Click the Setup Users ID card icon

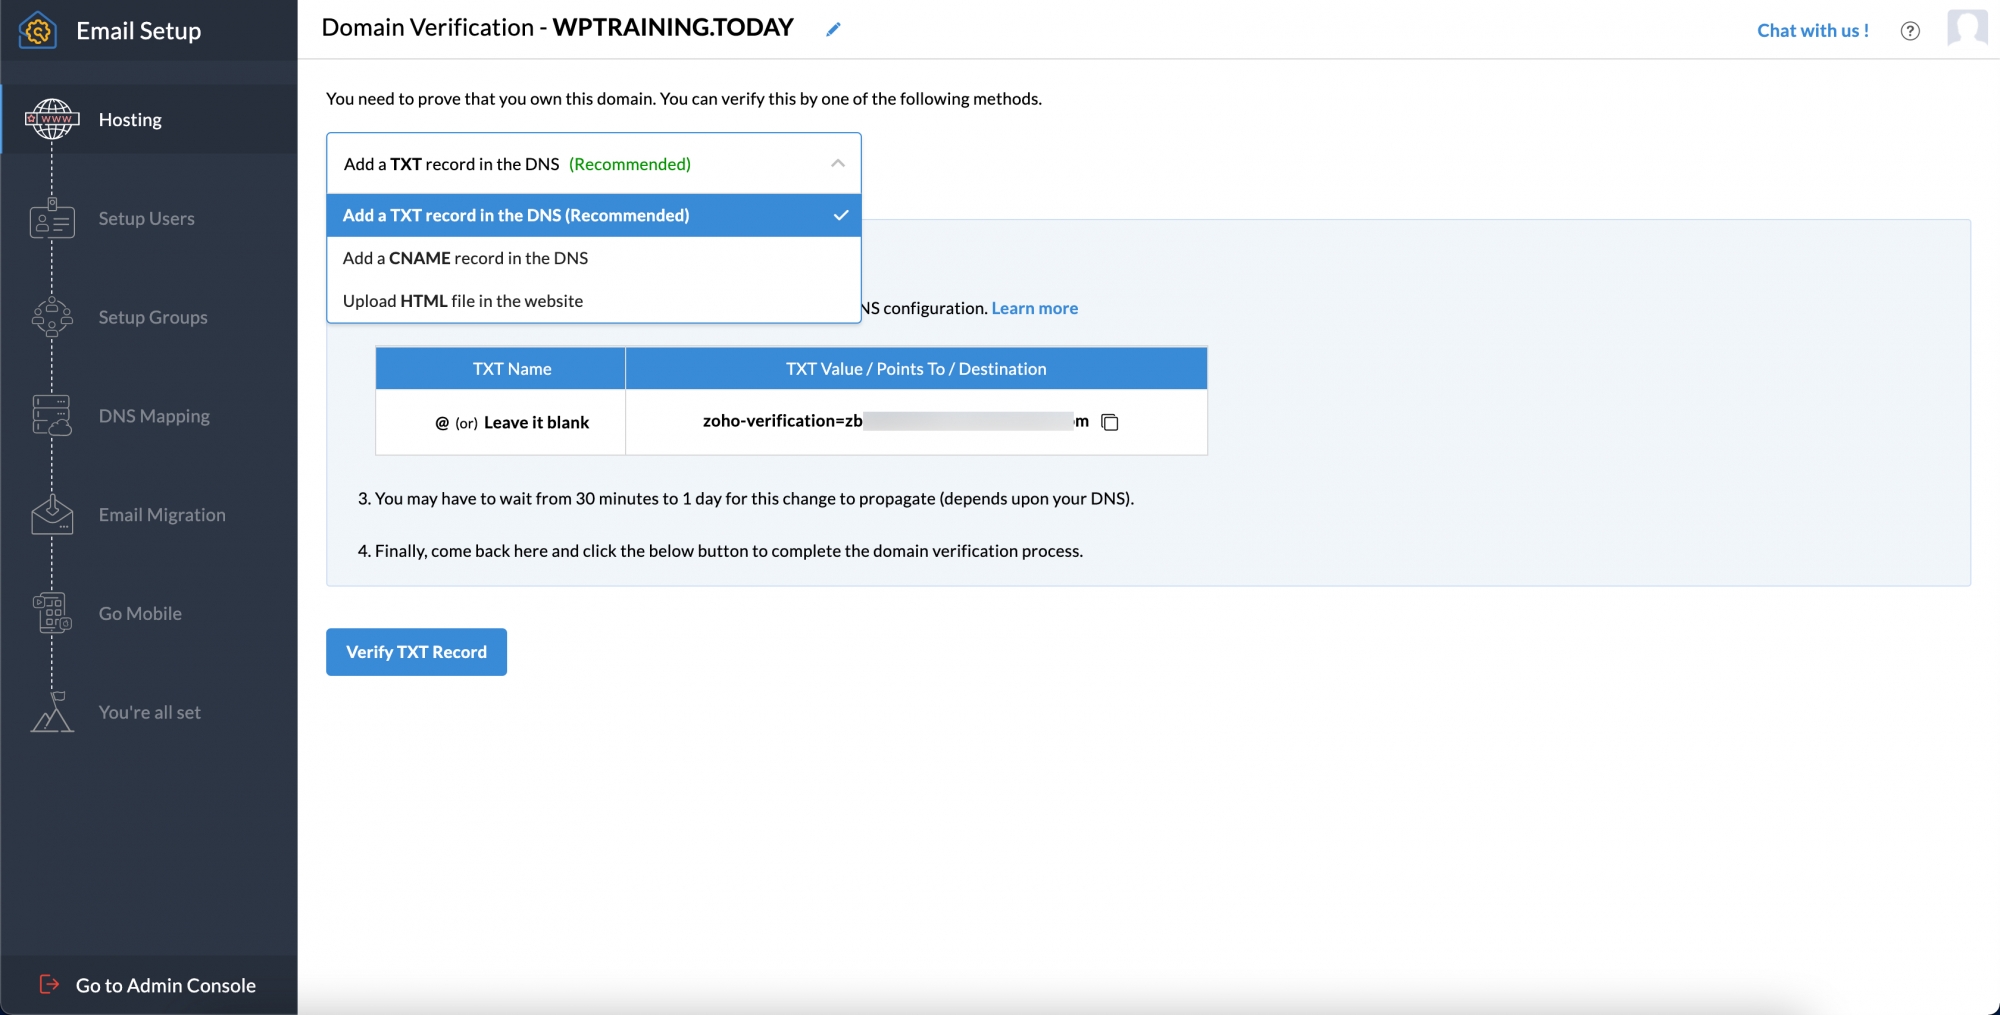pyautogui.click(x=52, y=219)
